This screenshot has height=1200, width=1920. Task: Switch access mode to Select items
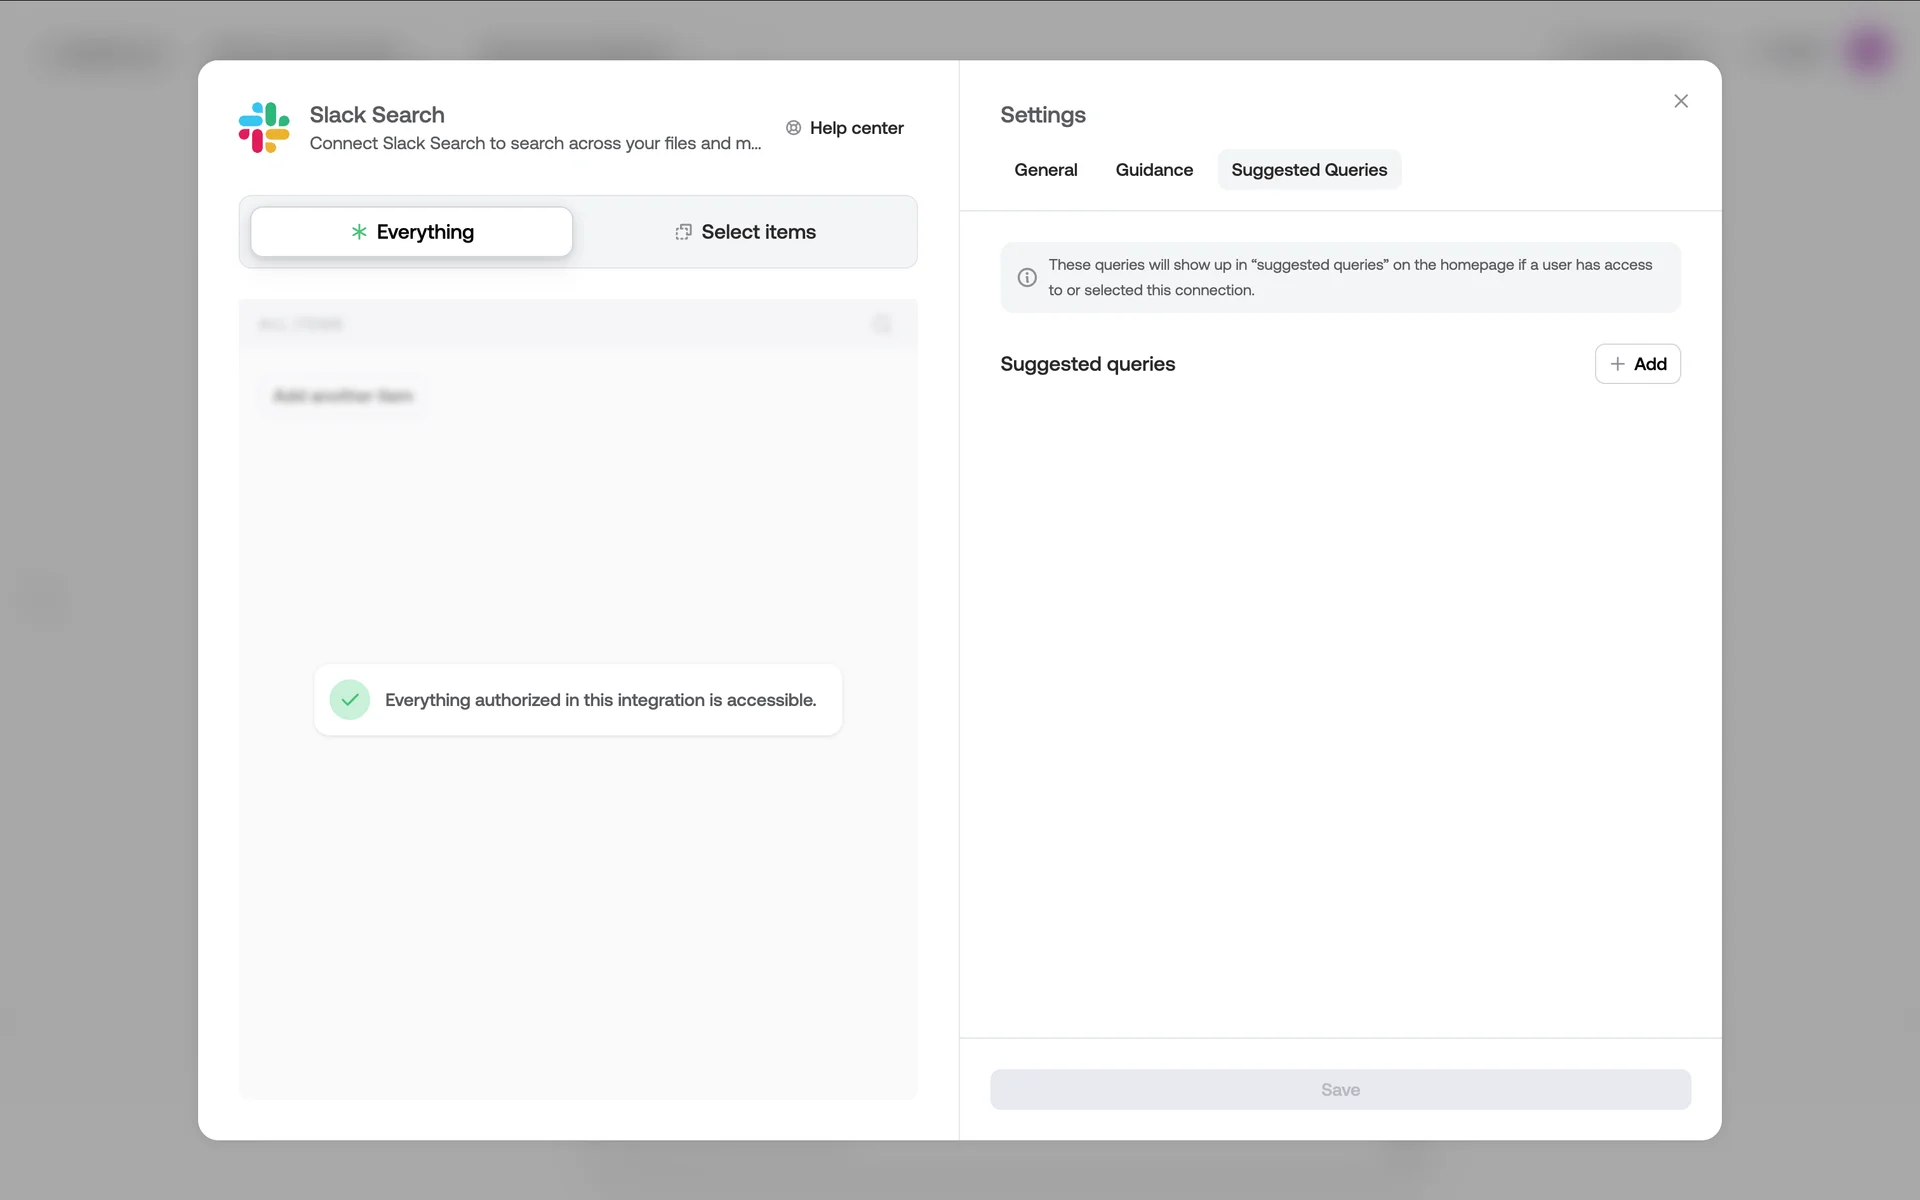click(x=745, y=232)
